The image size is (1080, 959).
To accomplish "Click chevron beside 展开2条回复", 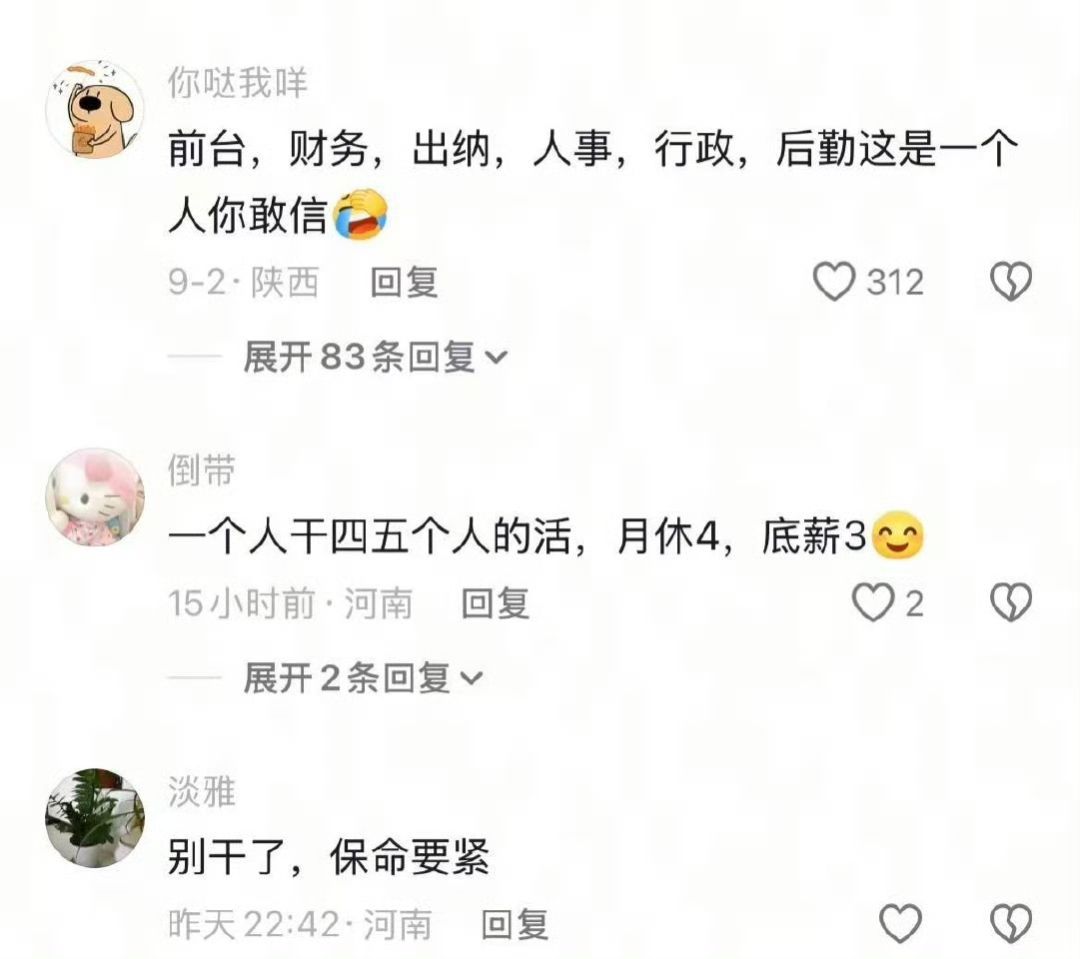I will [472, 678].
